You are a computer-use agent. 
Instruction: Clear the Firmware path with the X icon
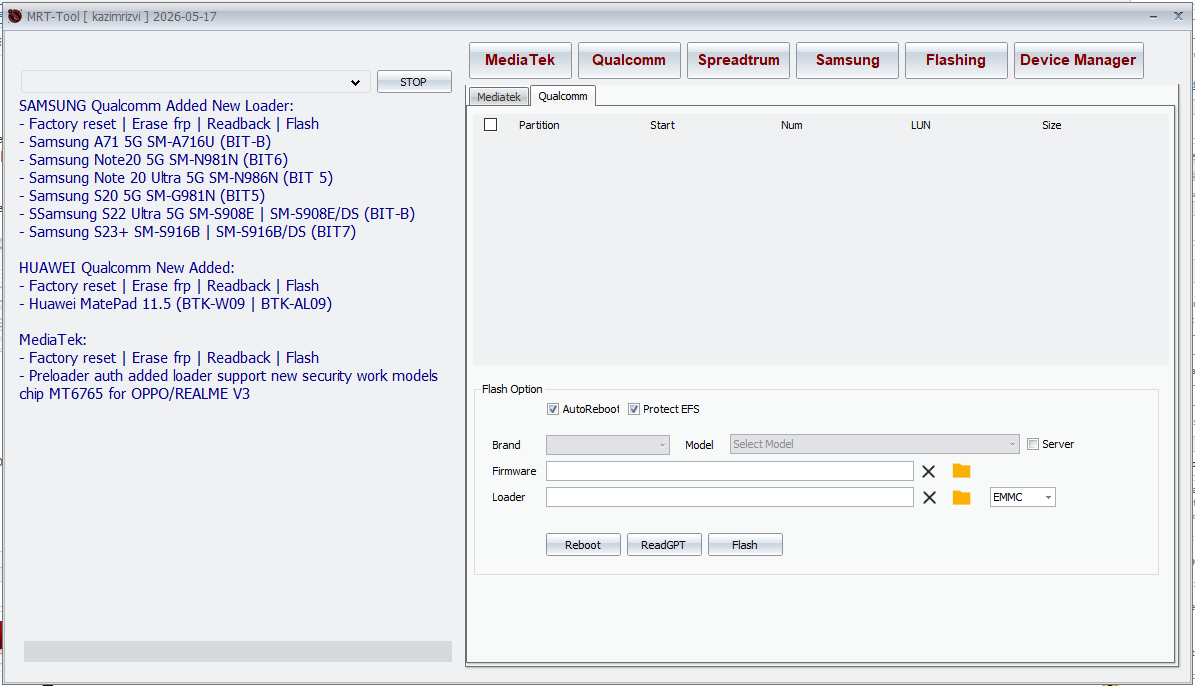point(928,472)
